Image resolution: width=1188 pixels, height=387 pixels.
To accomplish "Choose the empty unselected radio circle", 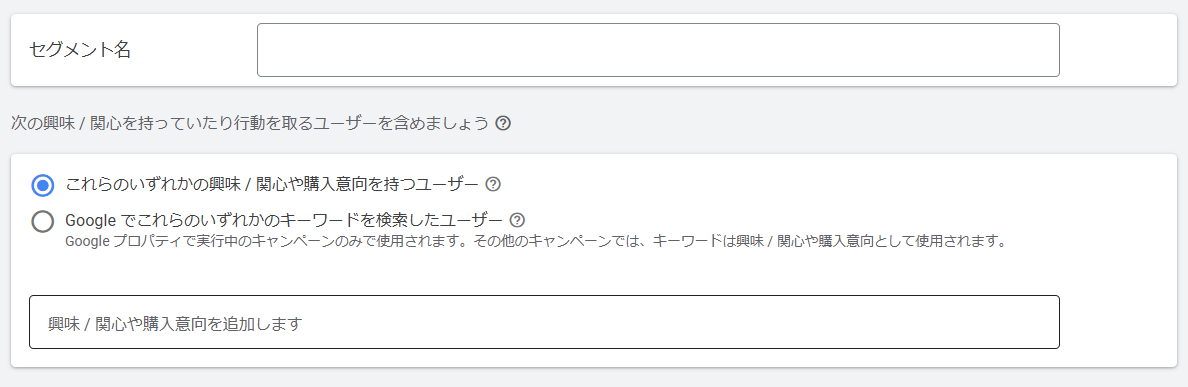I will tap(43, 221).
